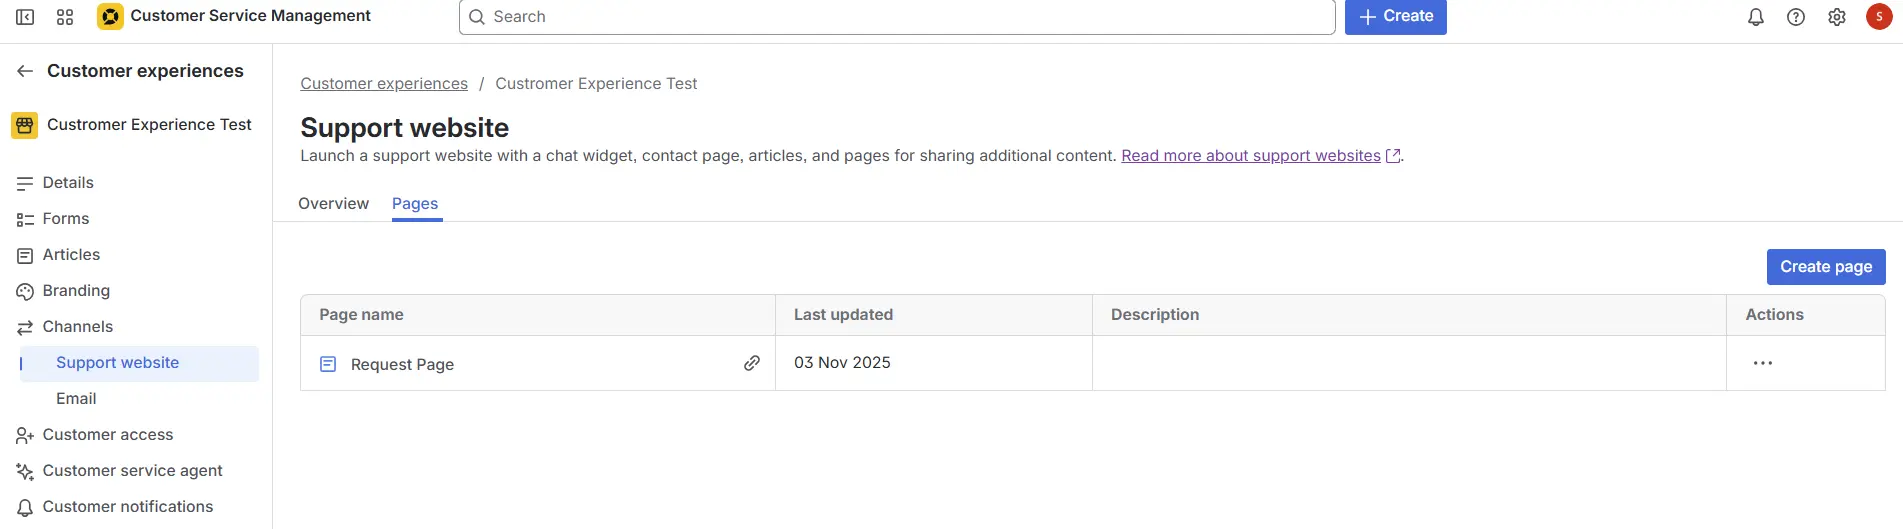Image resolution: width=1903 pixels, height=529 pixels.
Task: Click the blue Create button
Action: point(1395,17)
